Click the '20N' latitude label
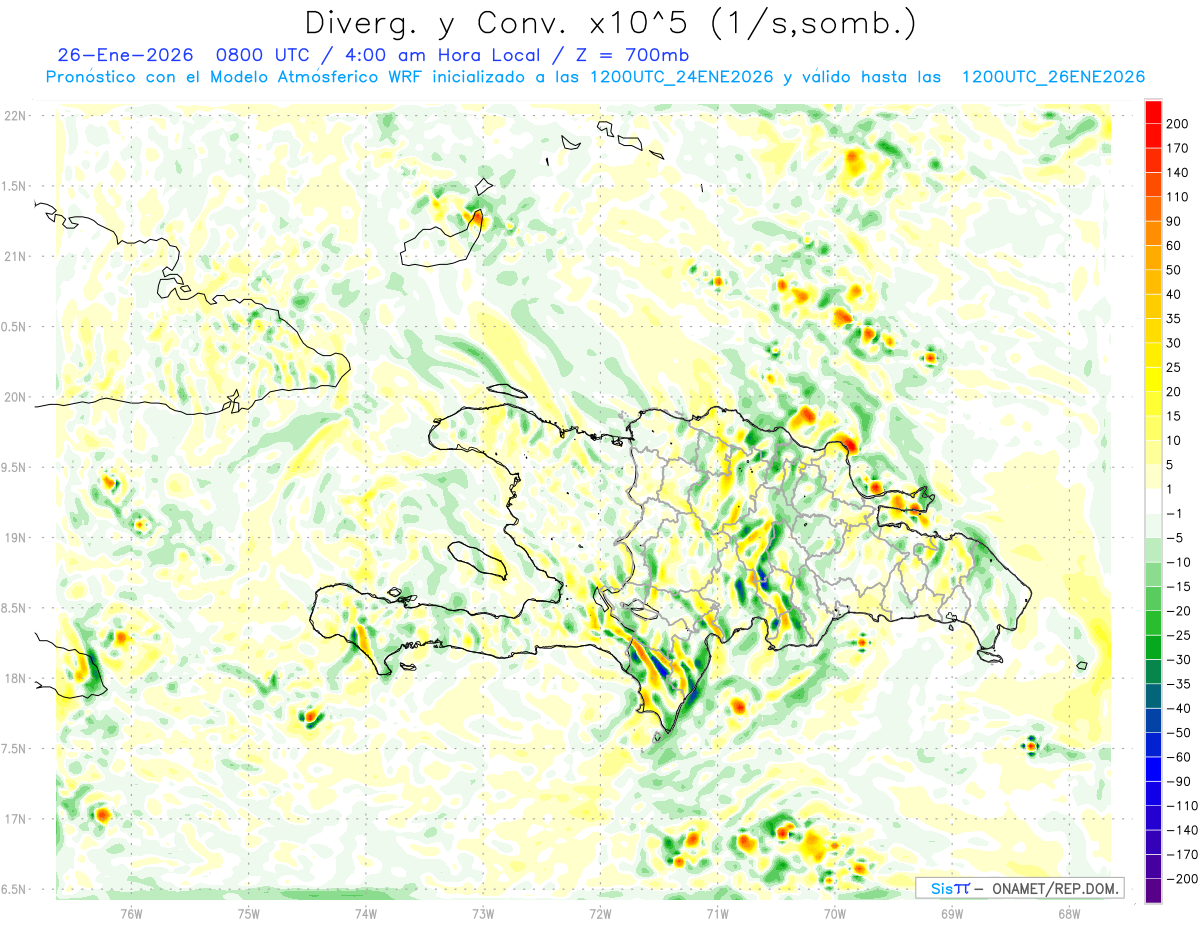The width and height of the screenshot is (1200, 927). [x=17, y=397]
